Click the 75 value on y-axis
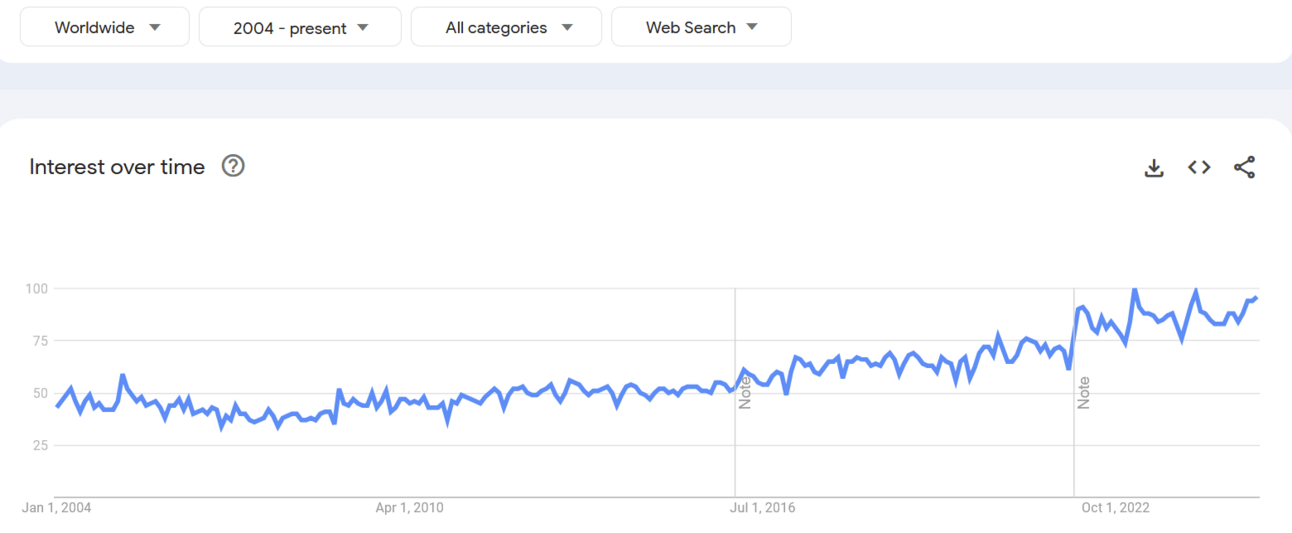The image size is (1292, 533). pyautogui.click(x=40, y=341)
